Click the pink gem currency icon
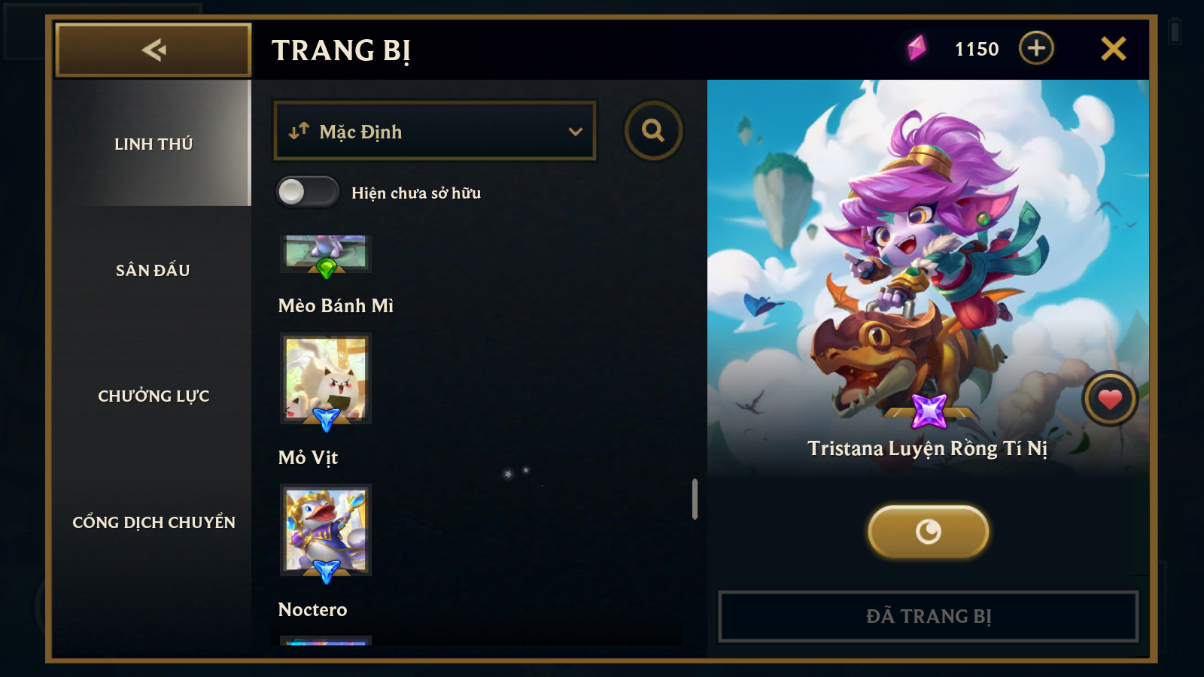Viewport: 1204px width, 677px height. coord(916,48)
